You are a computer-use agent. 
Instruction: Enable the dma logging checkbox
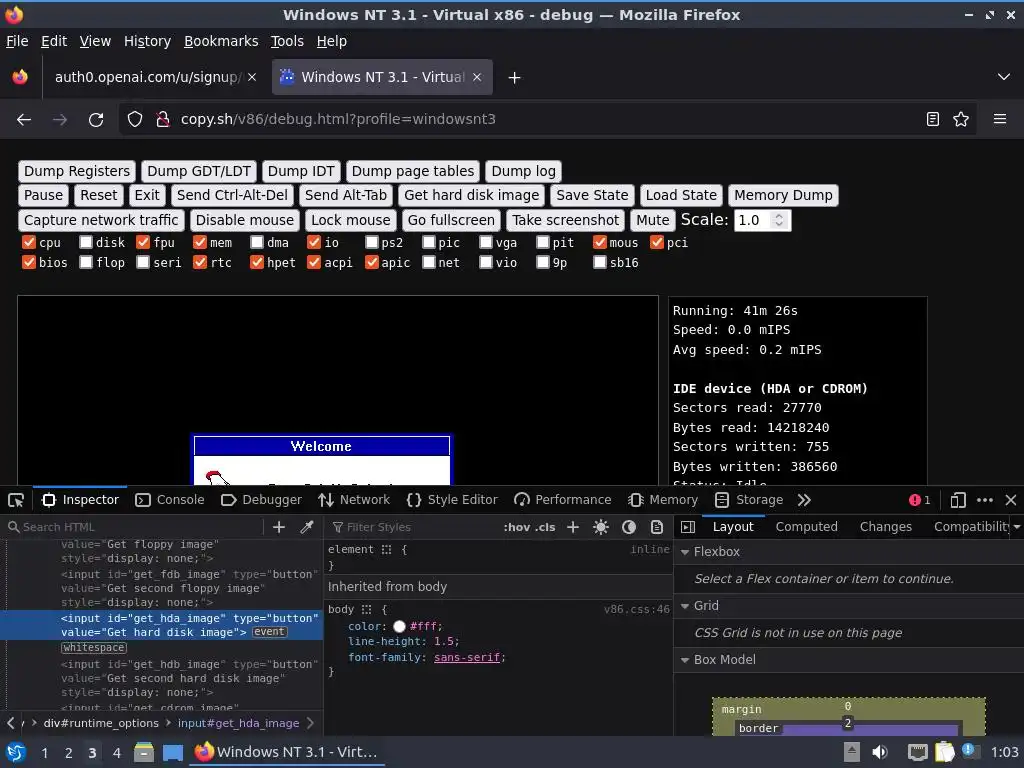pos(257,242)
